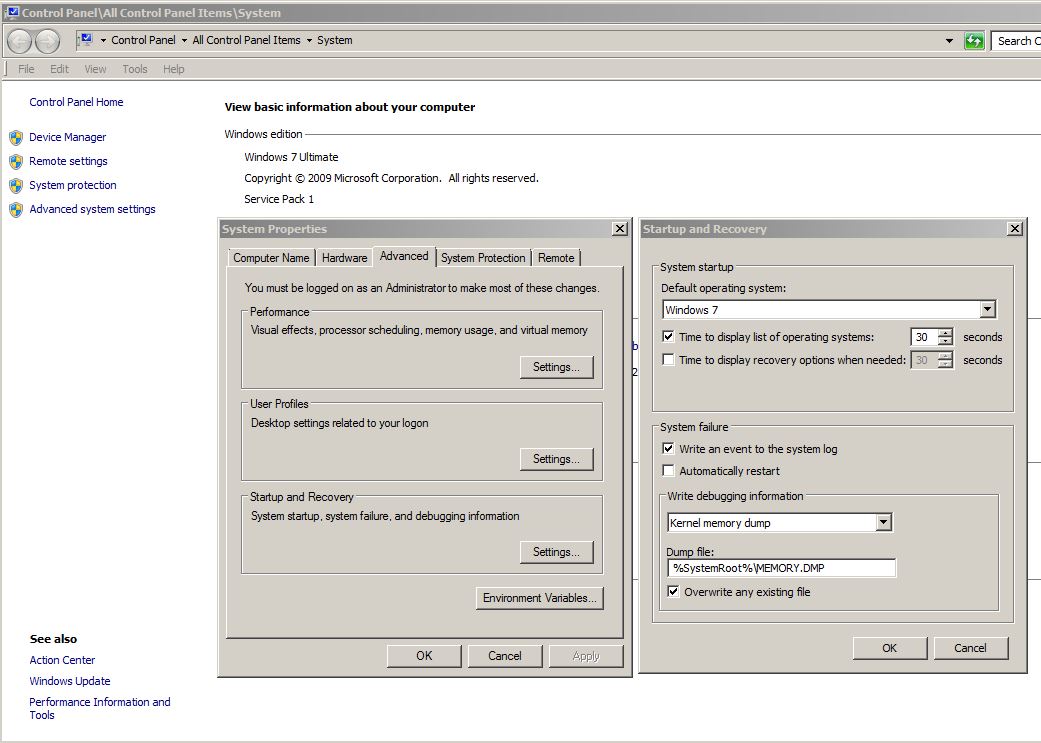Click the green Refresh icon beside address bar
The width and height of the screenshot is (1041, 743).
coord(974,41)
